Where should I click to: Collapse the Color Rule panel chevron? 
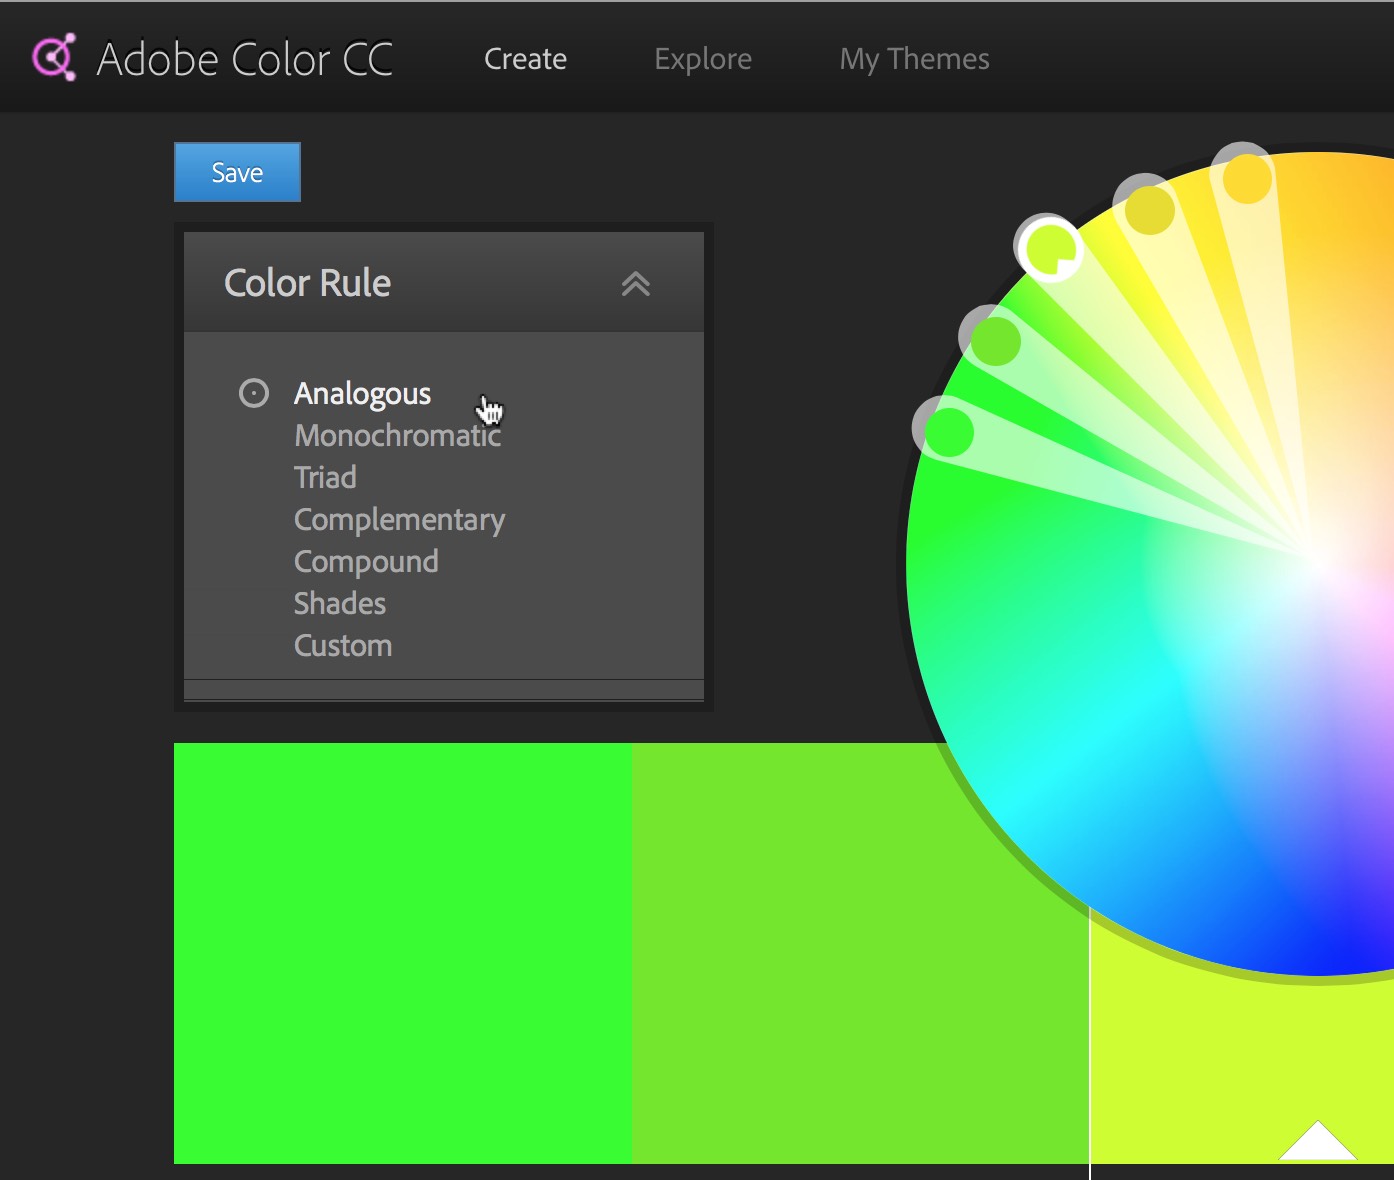(x=636, y=284)
